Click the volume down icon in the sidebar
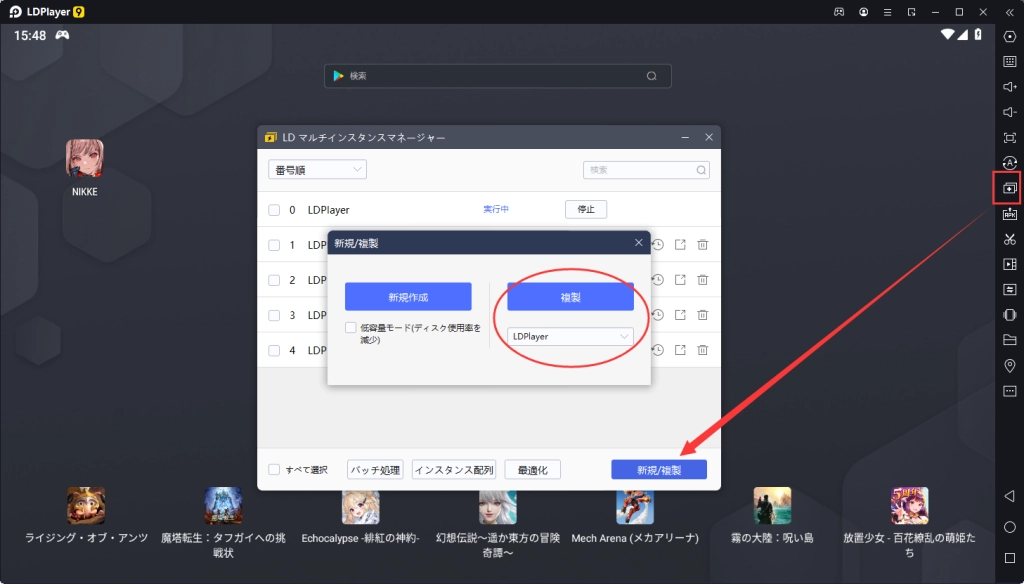This screenshot has width=1024, height=584. tap(1010, 112)
